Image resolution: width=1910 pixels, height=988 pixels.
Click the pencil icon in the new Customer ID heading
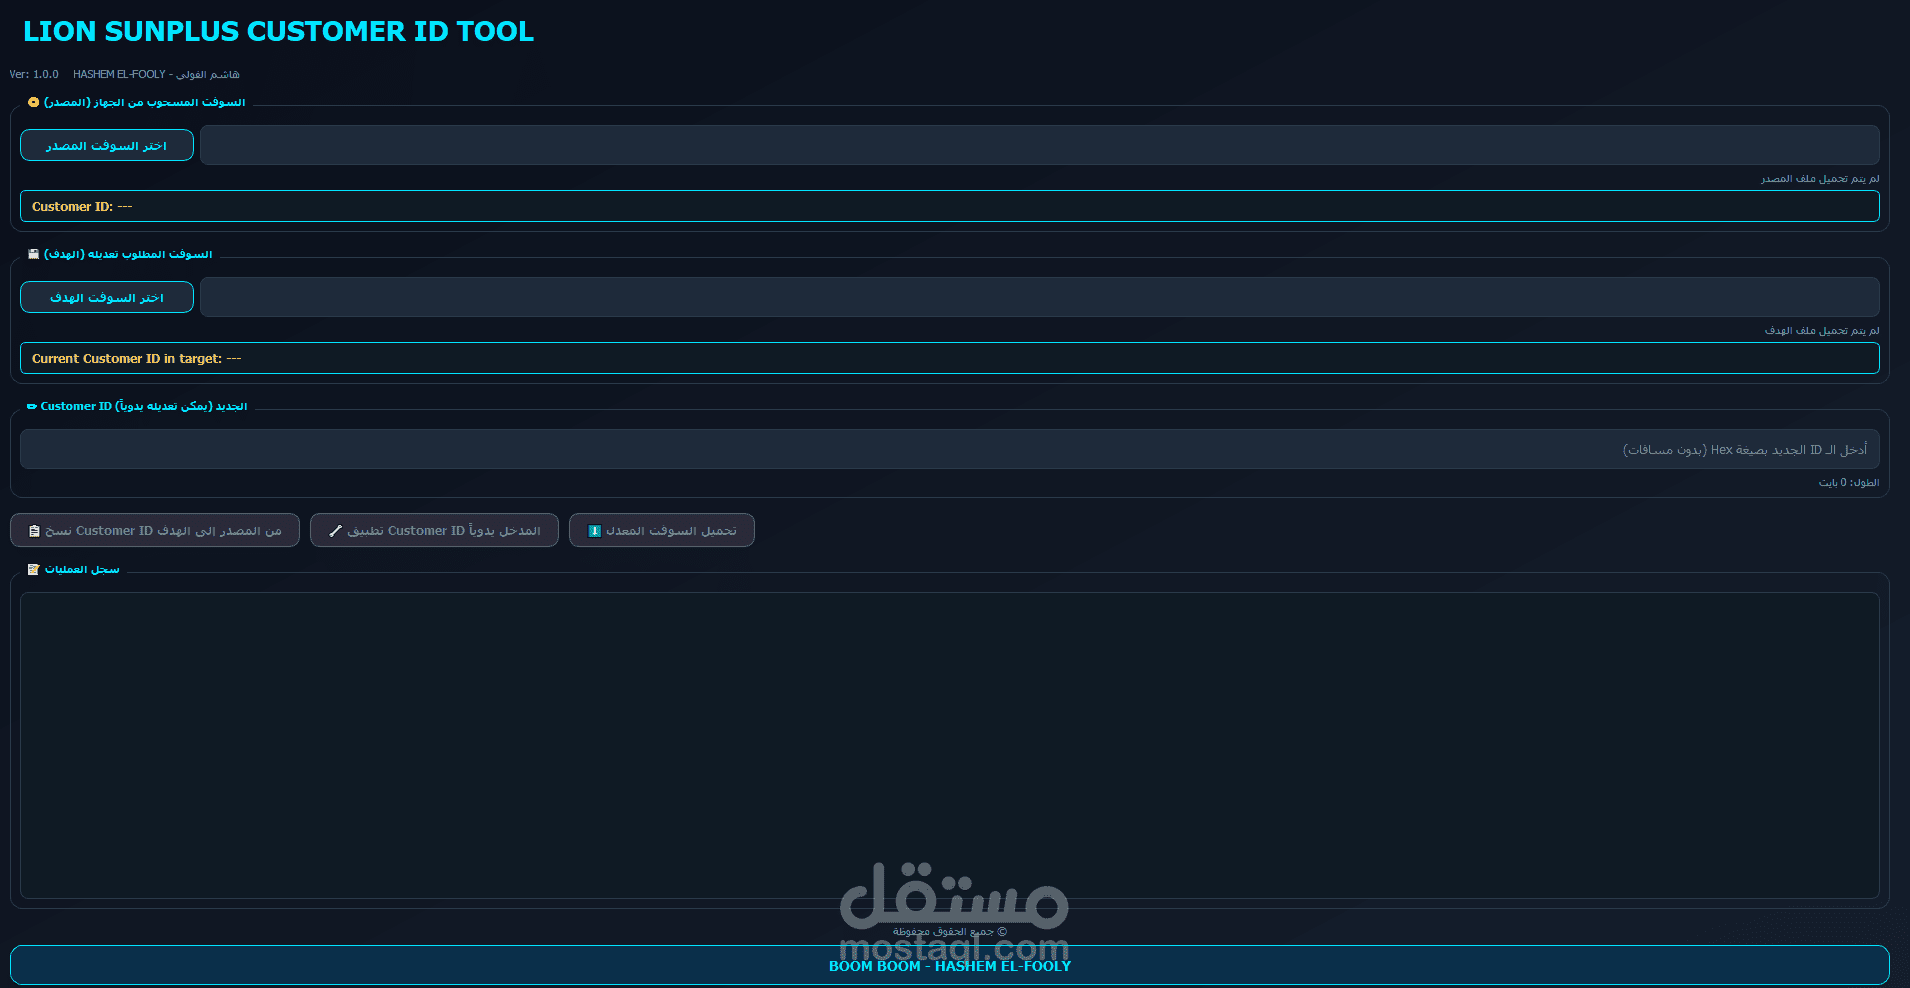32,406
